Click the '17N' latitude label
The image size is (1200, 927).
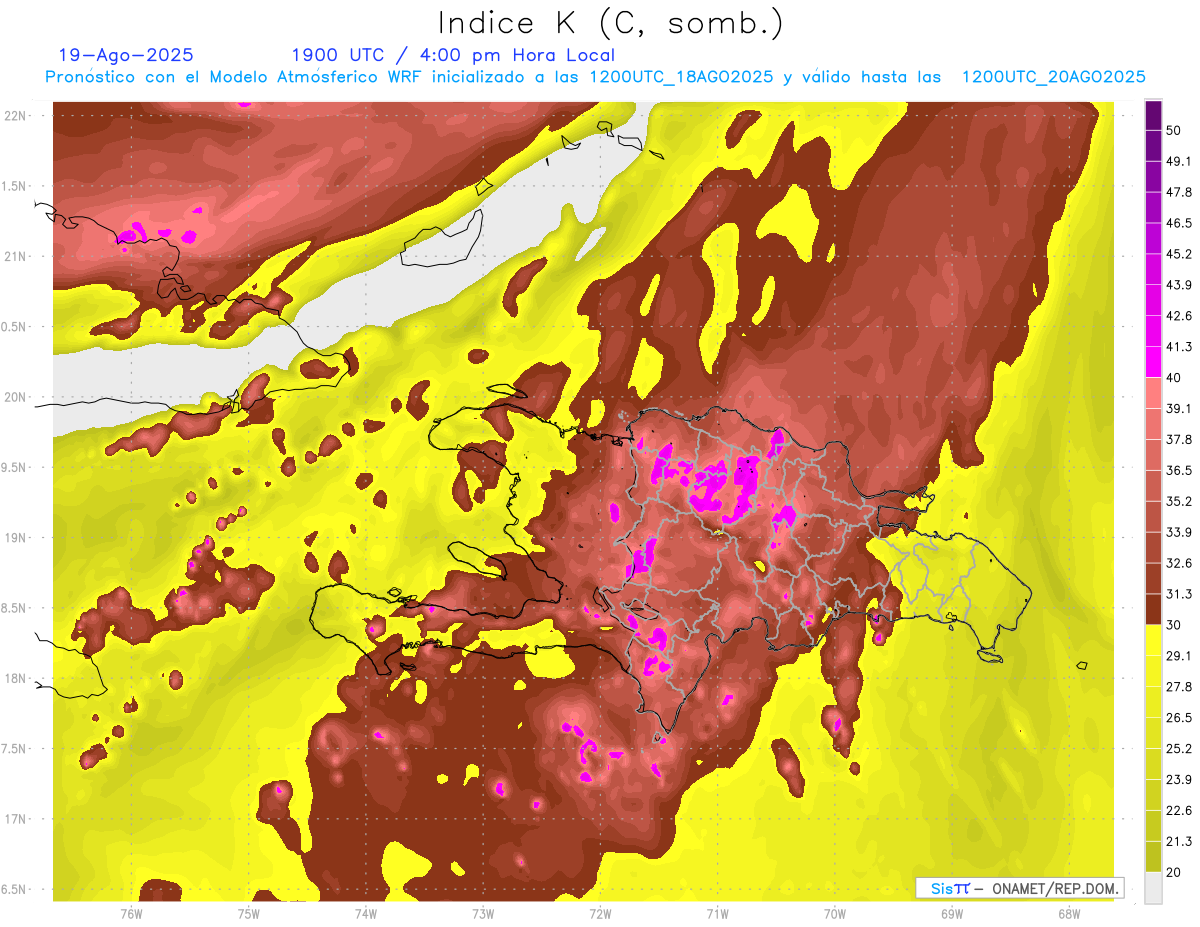[x=14, y=820]
